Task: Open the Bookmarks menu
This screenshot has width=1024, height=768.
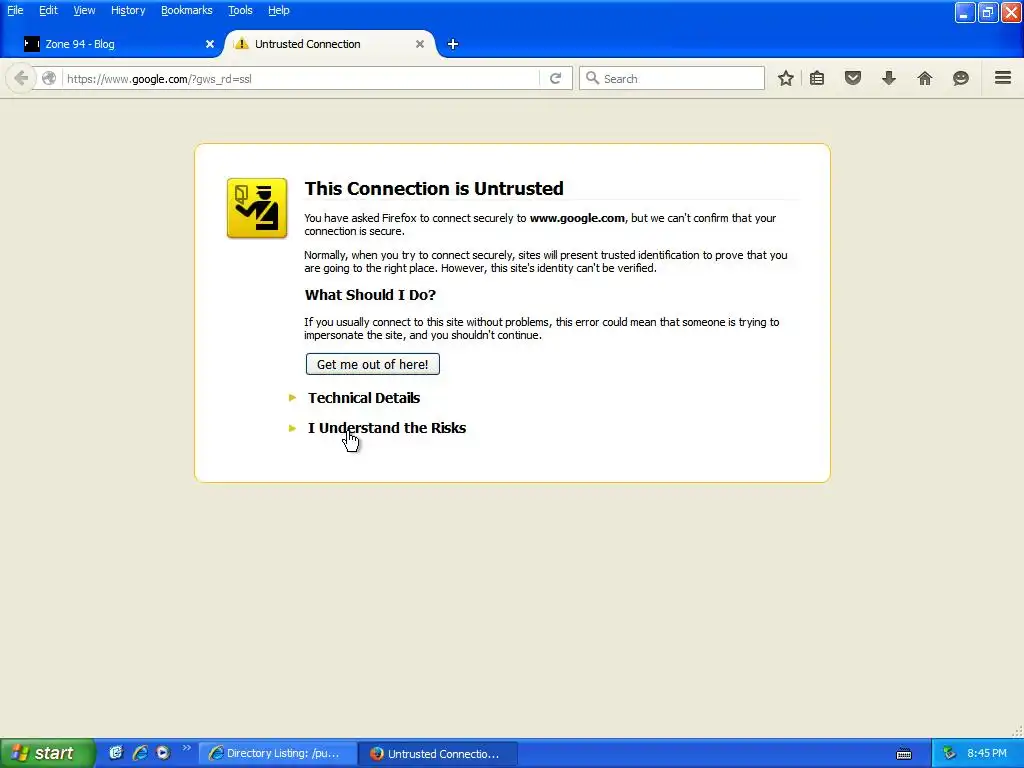Action: [x=187, y=10]
